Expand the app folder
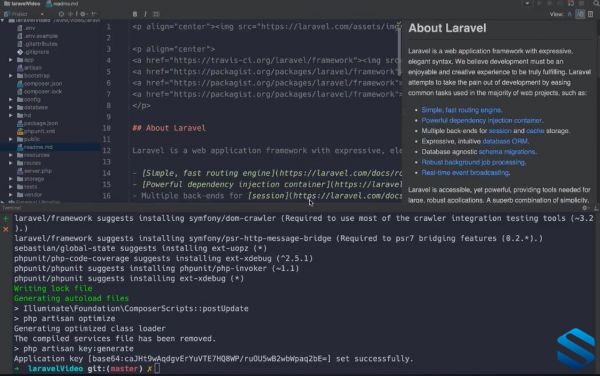The width and height of the screenshot is (600, 376). point(11,60)
